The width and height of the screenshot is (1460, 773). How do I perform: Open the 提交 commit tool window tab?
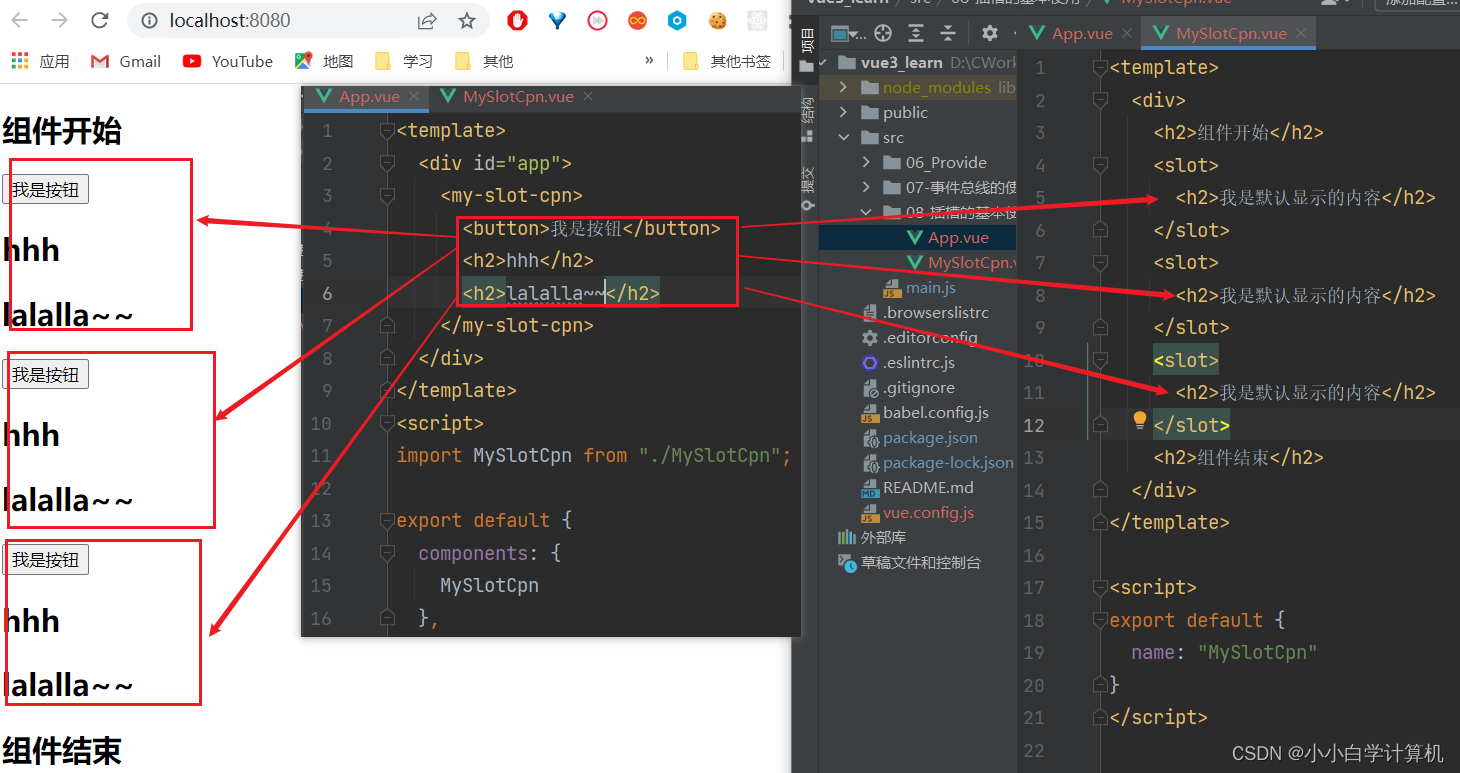808,188
